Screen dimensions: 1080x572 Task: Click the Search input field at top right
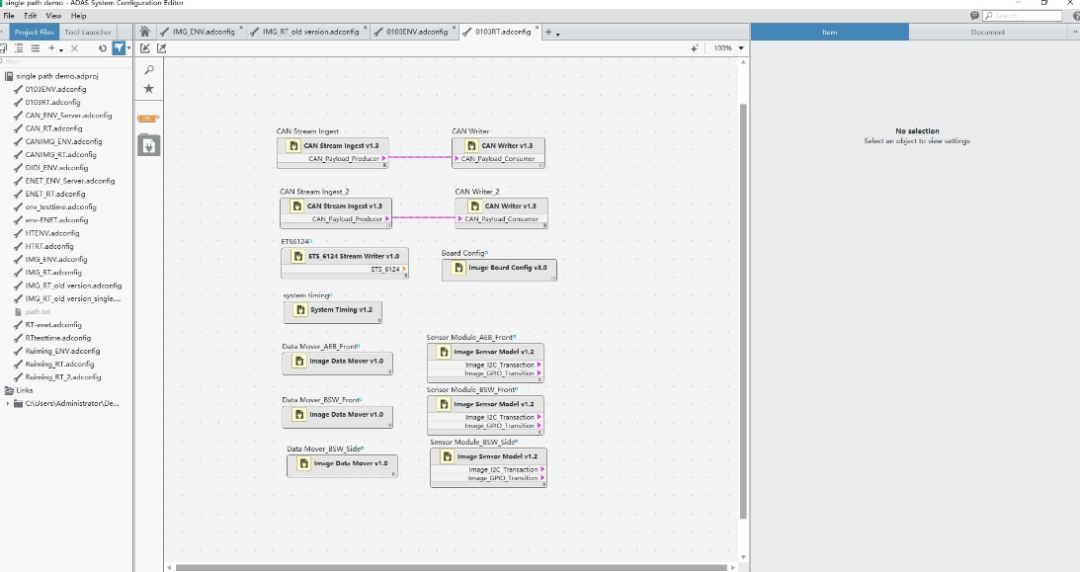pos(1020,16)
